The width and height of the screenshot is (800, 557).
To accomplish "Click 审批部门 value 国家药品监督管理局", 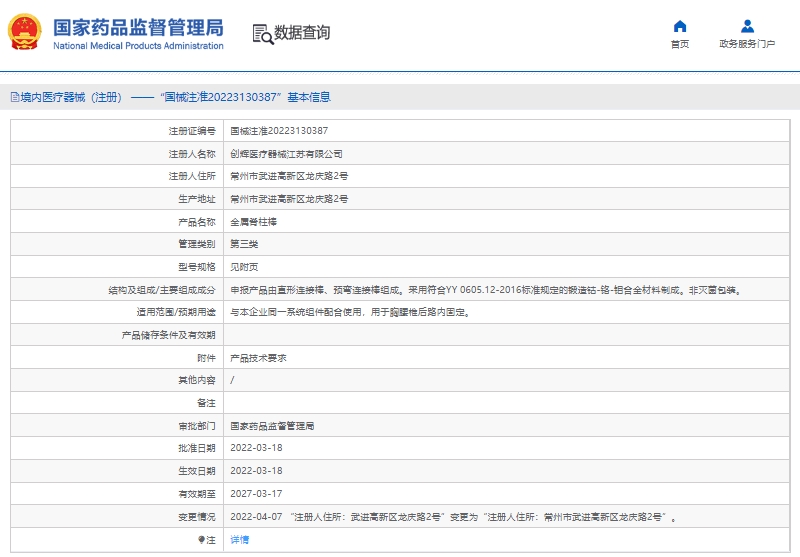I will 272,426.
